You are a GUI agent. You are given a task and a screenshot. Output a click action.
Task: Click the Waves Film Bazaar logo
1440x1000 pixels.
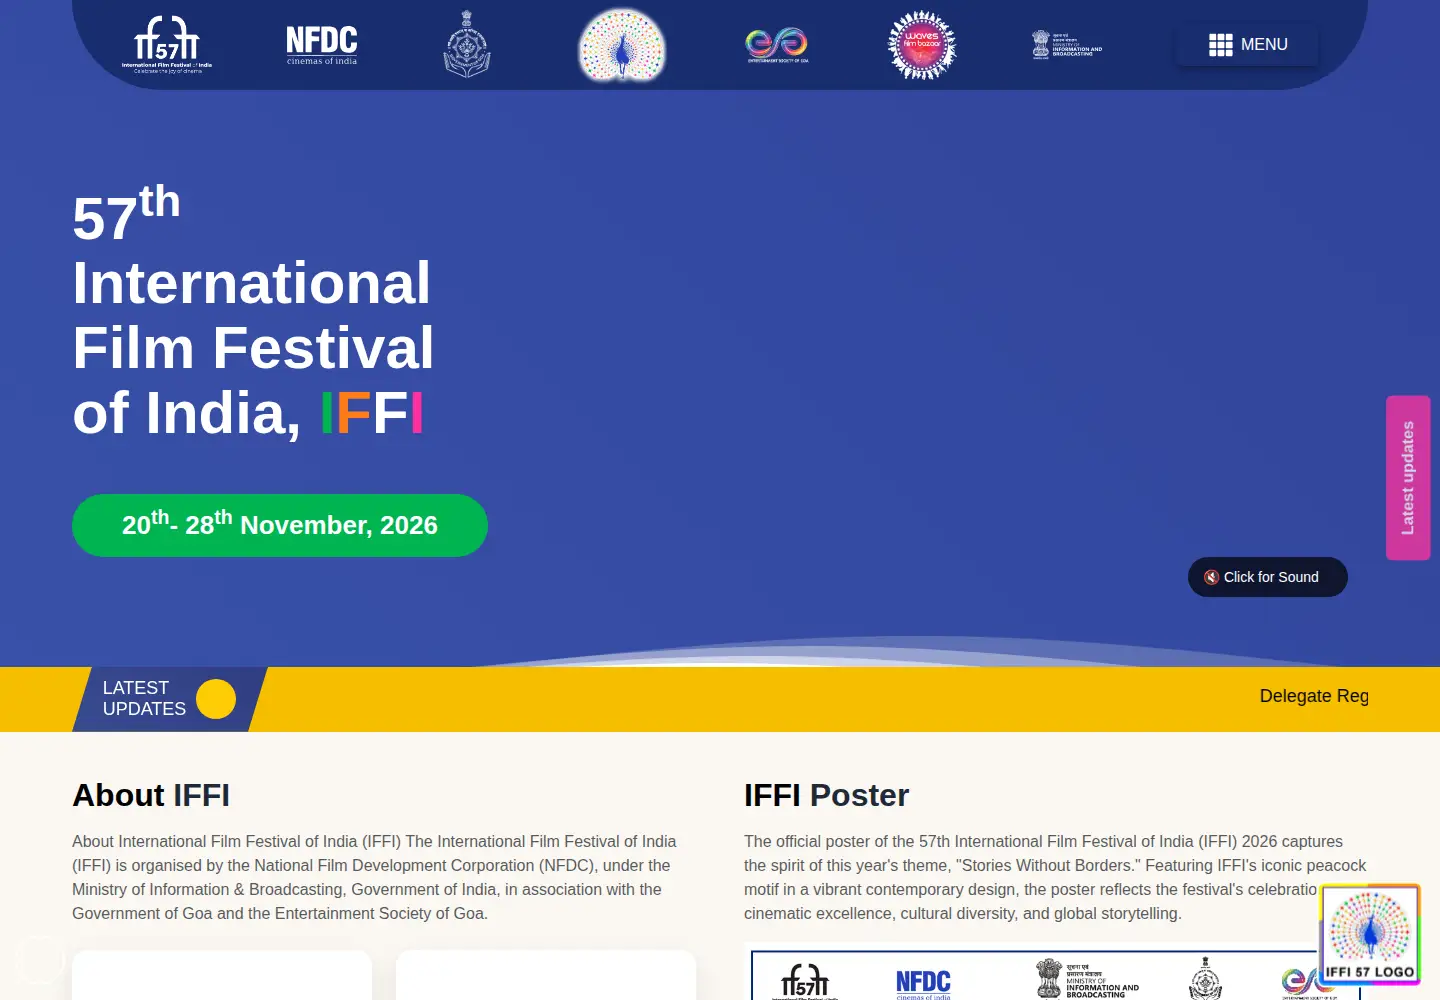point(922,45)
